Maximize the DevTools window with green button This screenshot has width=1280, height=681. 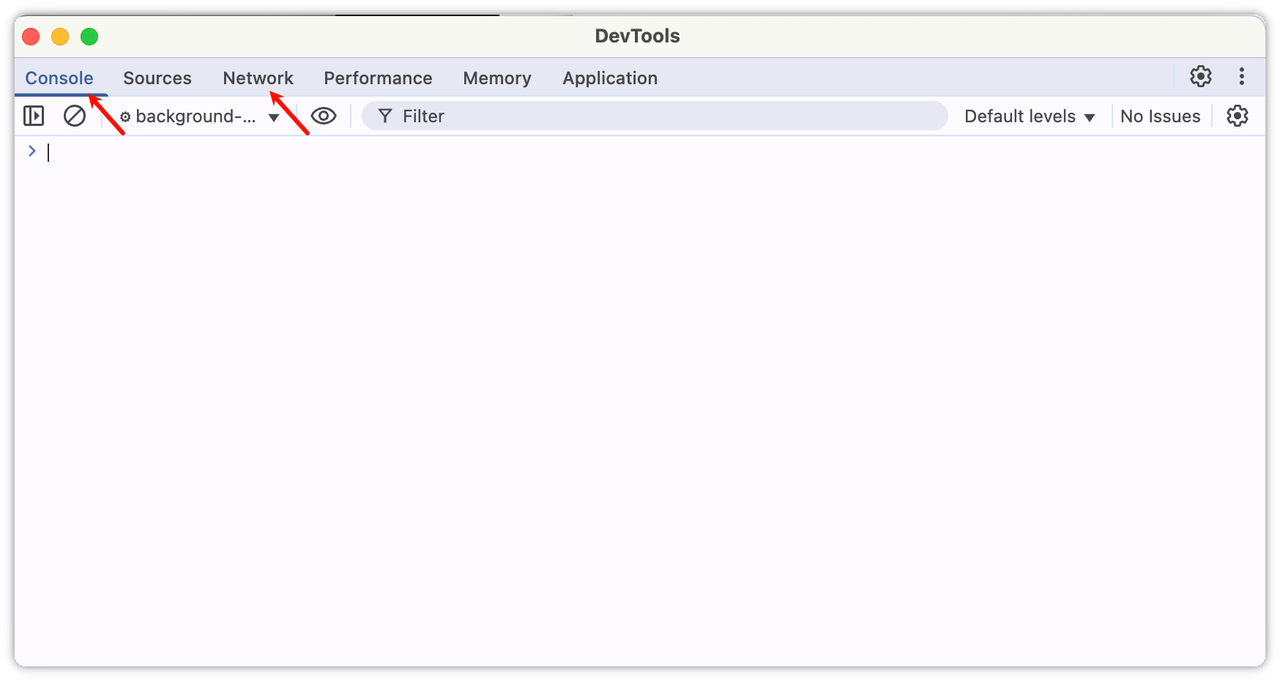coord(89,37)
